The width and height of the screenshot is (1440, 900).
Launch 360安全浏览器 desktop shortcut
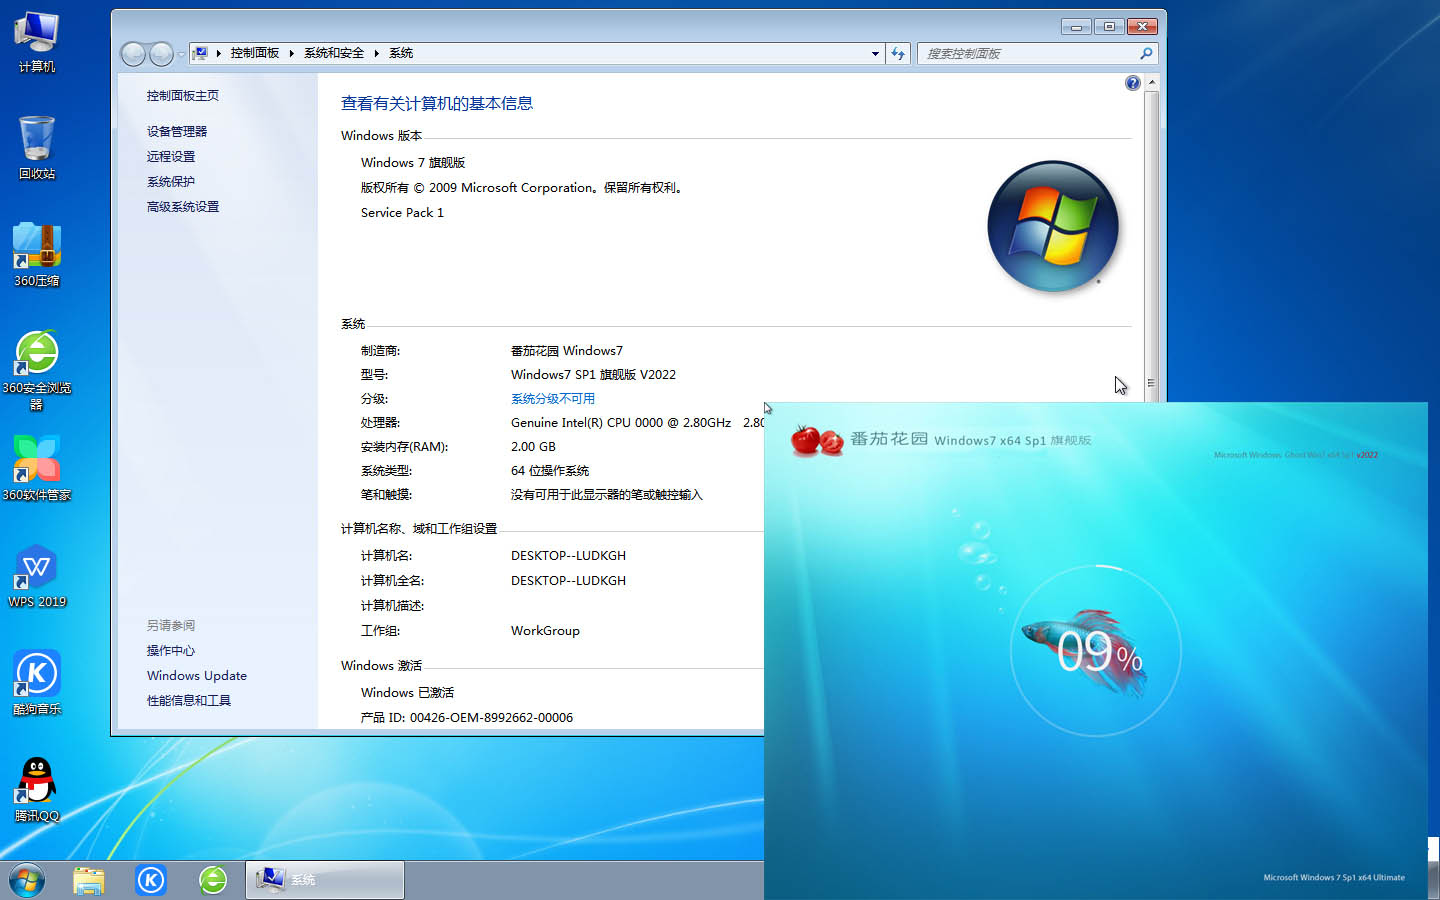click(x=37, y=370)
